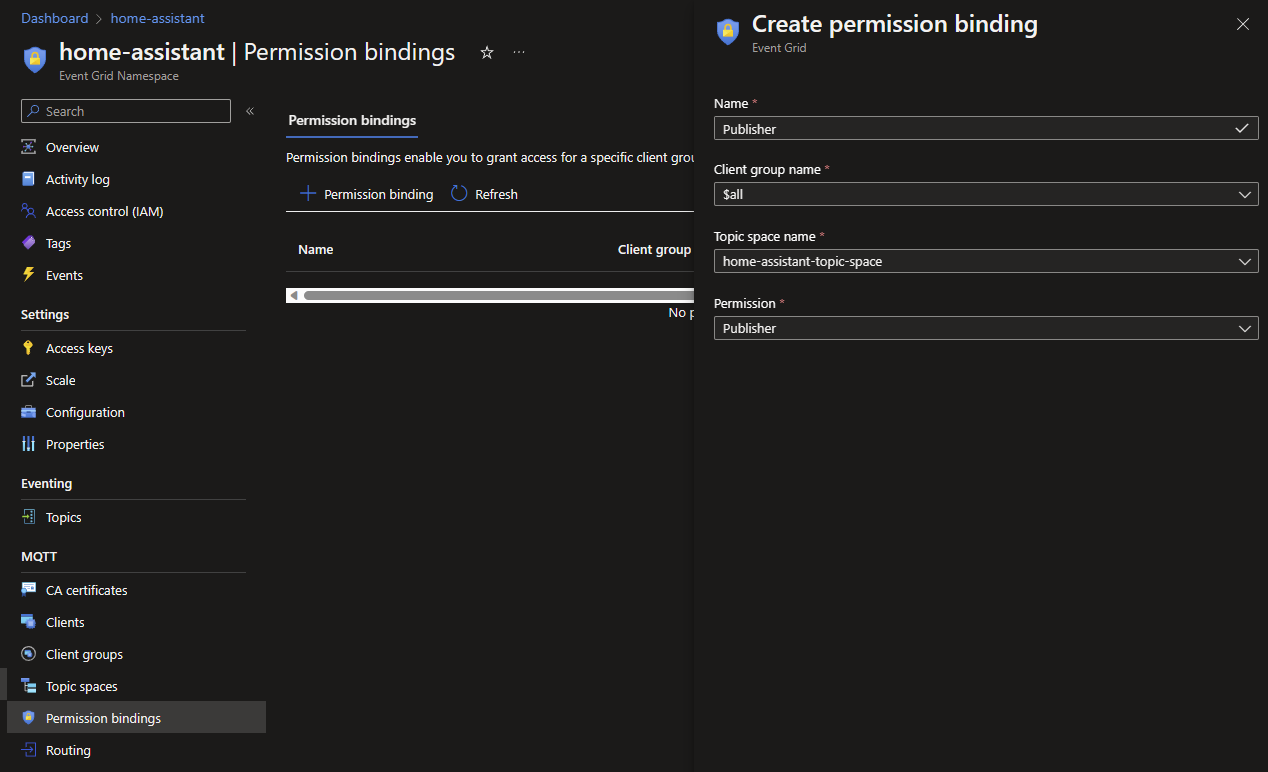The width and height of the screenshot is (1268, 772).
Task: Click the Dashboard breadcrumb link
Action: pos(54,18)
